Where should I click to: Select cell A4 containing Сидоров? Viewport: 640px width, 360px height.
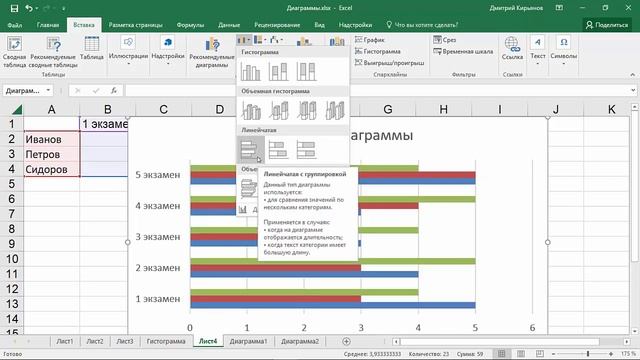pyautogui.click(x=52, y=169)
